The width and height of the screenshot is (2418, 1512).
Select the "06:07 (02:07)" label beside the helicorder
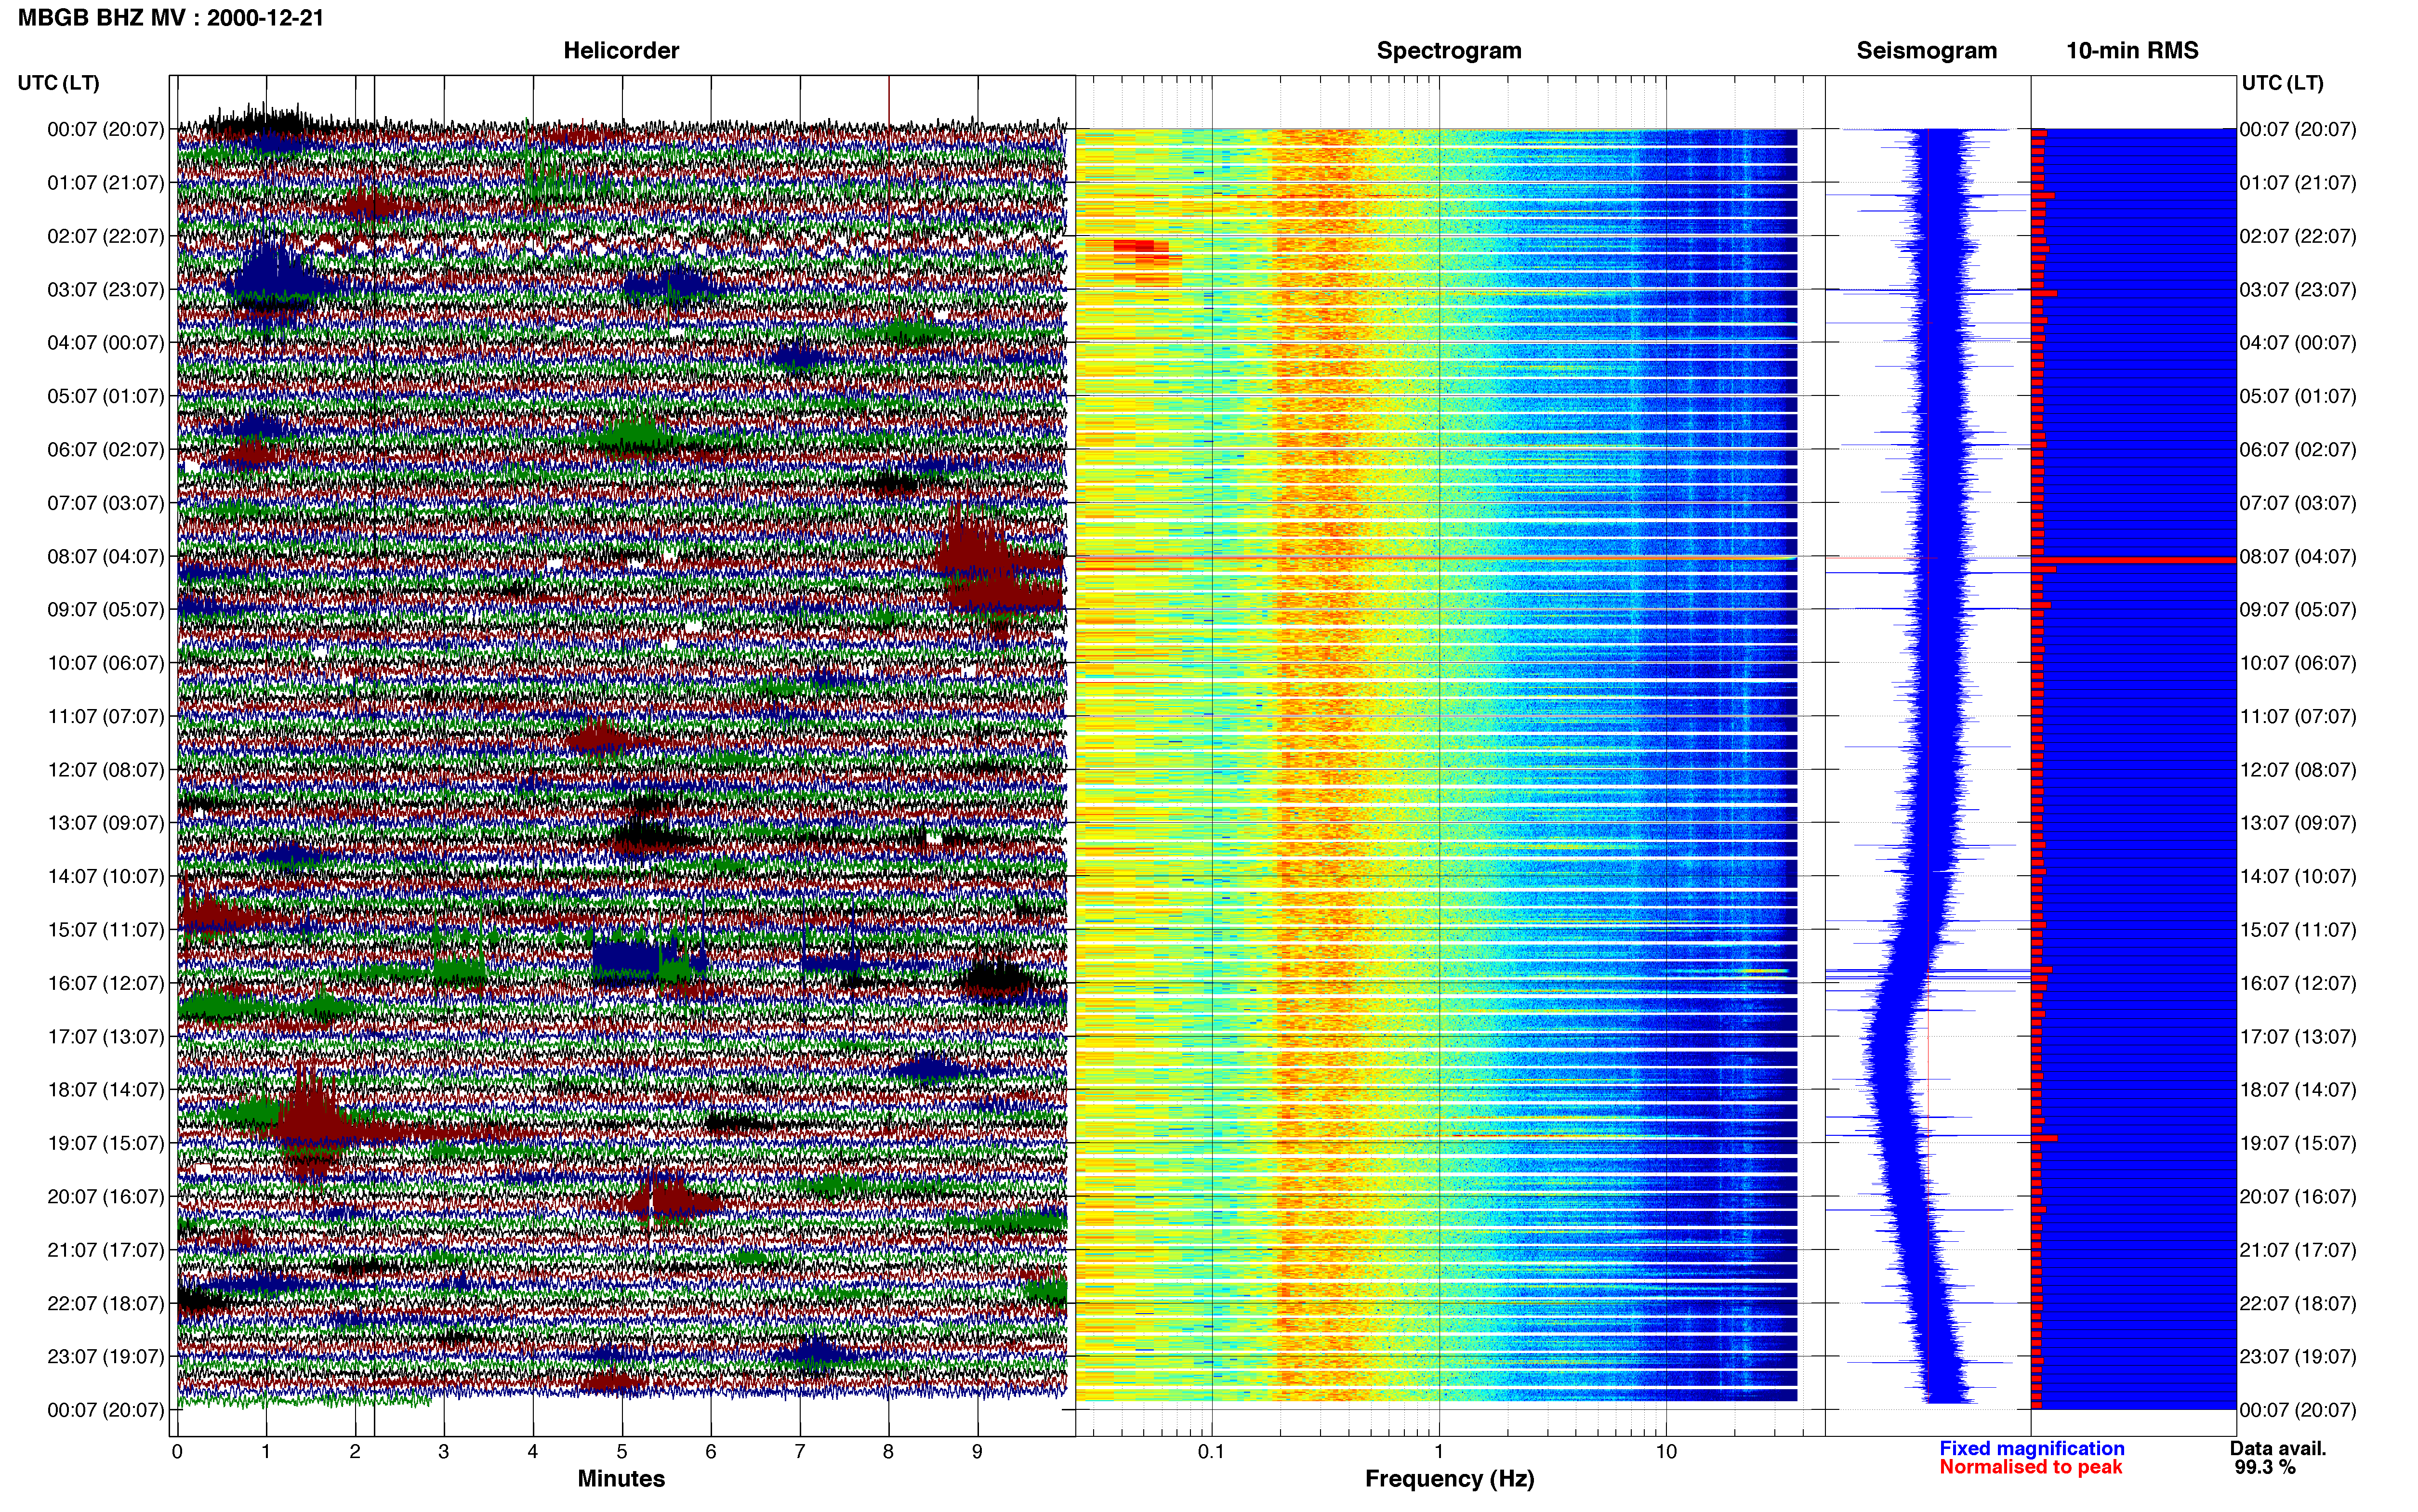105,449
